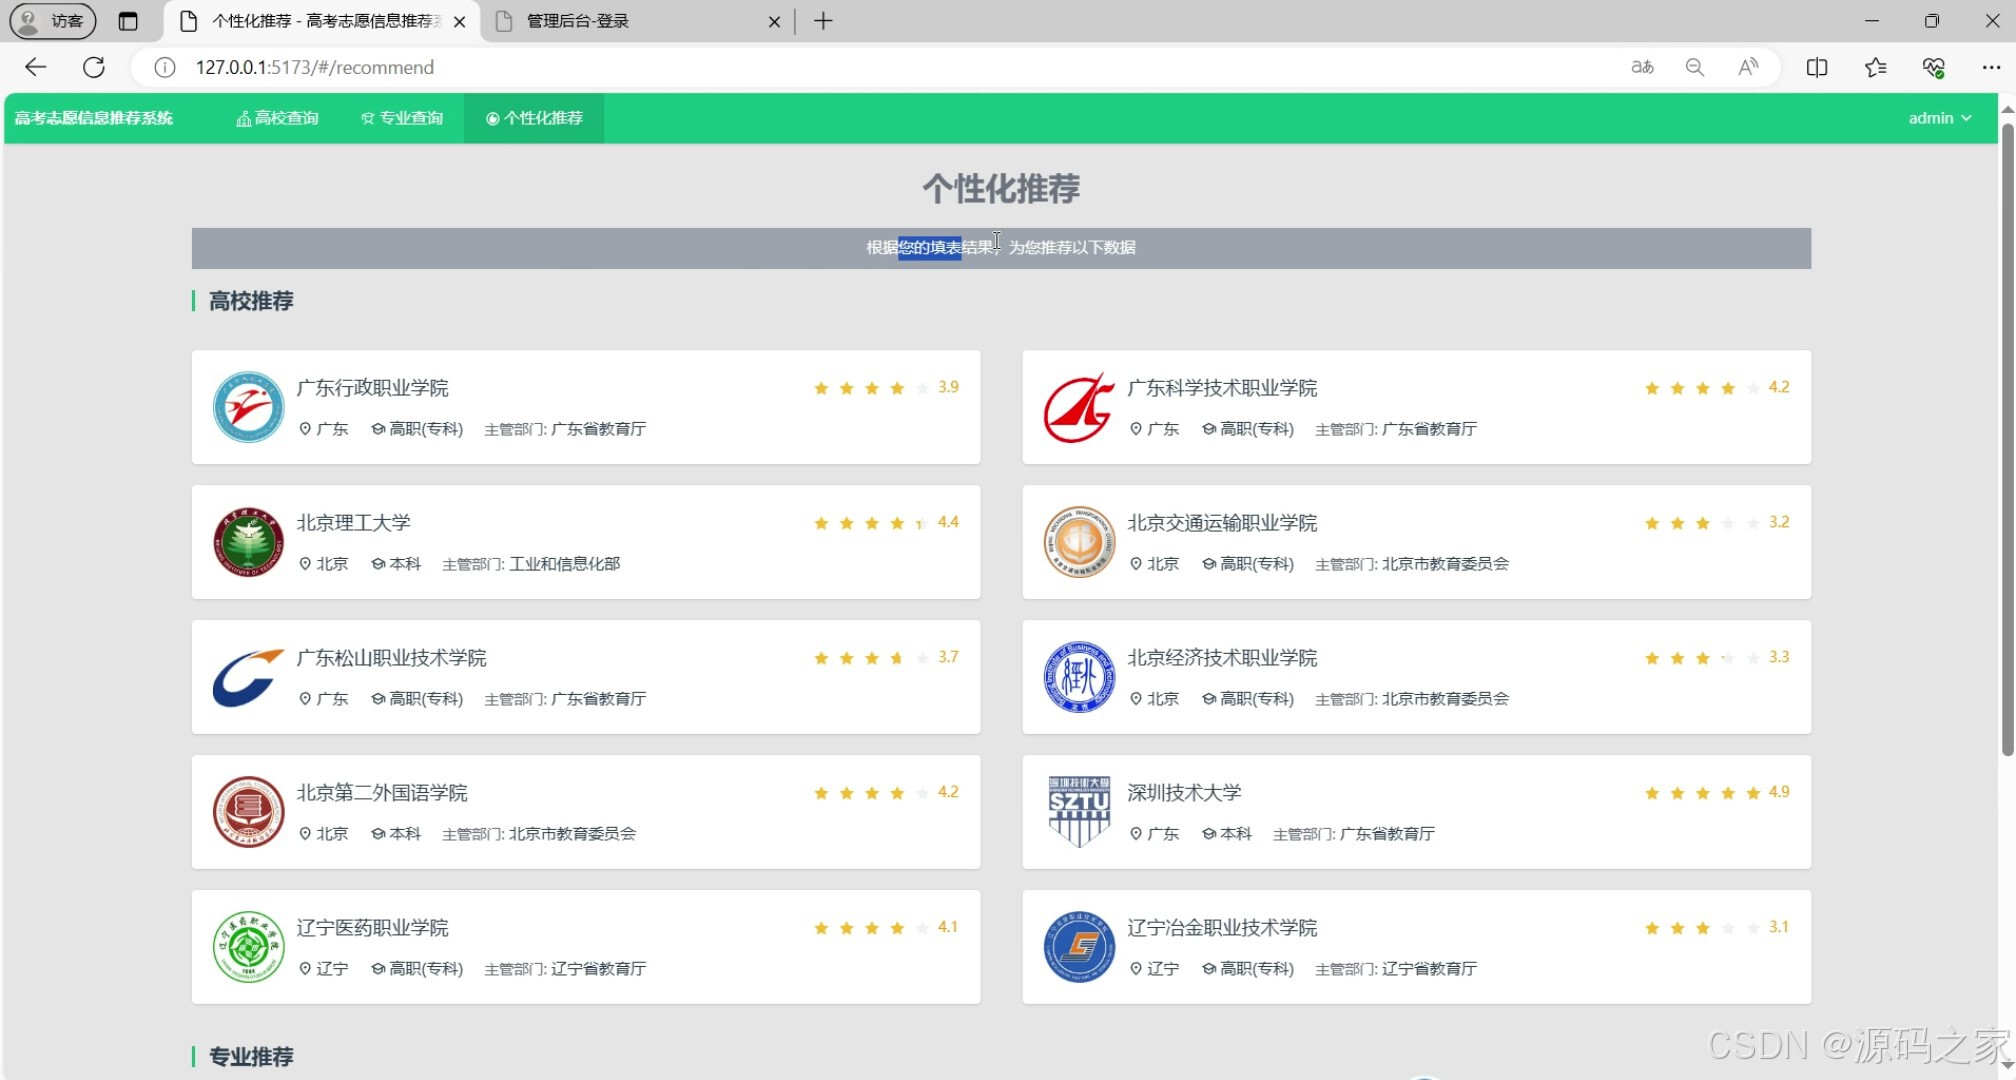Open the split screen icon
The width and height of the screenshot is (2016, 1080).
click(x=1817, y=67)
